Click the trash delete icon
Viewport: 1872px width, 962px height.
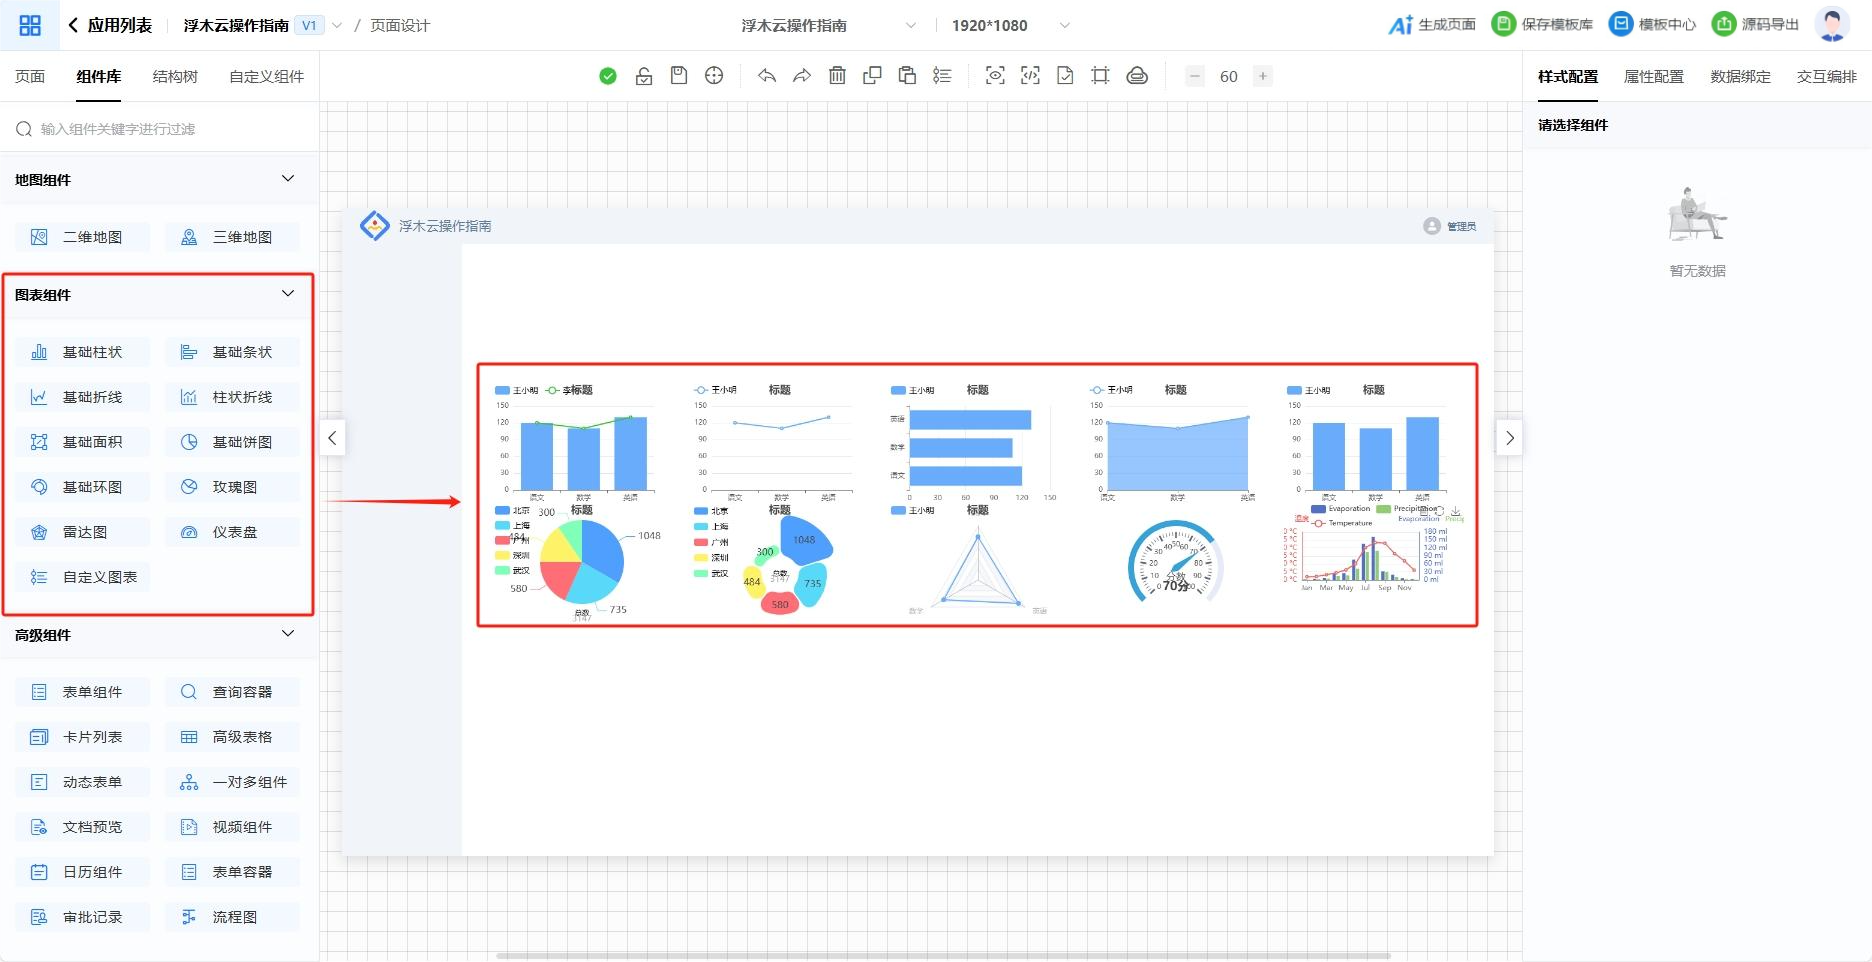point(838,76)
